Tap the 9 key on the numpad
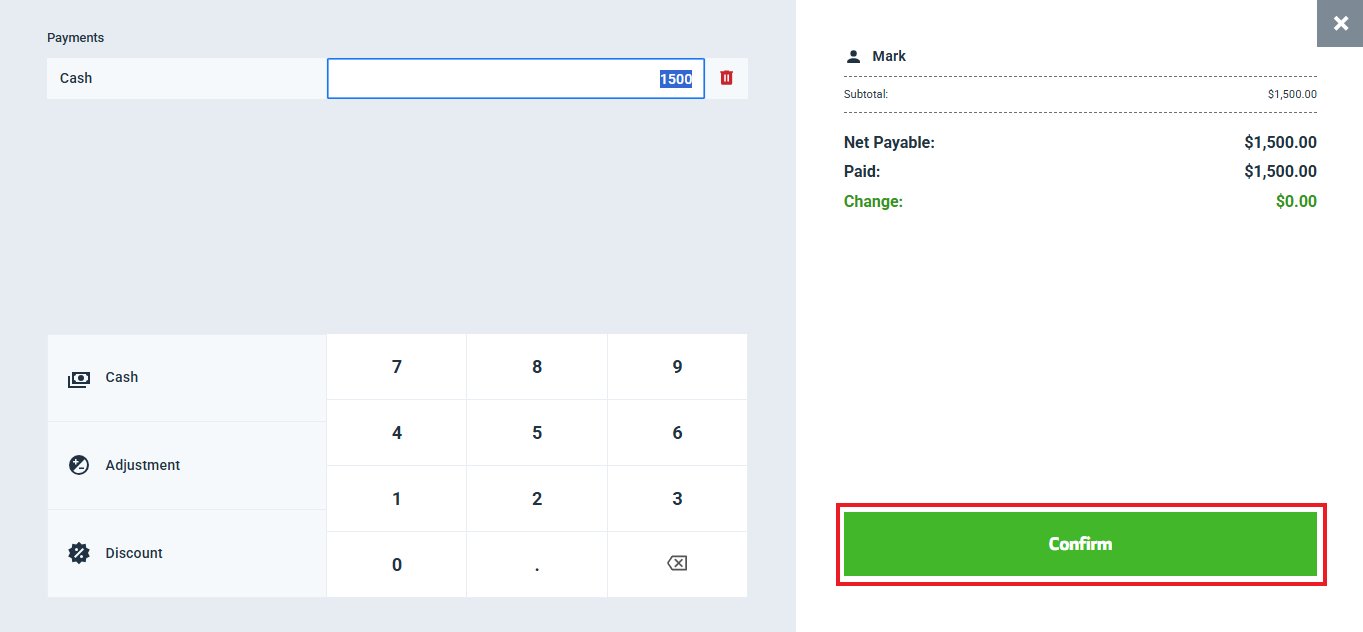The width and height of the screenshot is (1363, 632). coord(677,367)
